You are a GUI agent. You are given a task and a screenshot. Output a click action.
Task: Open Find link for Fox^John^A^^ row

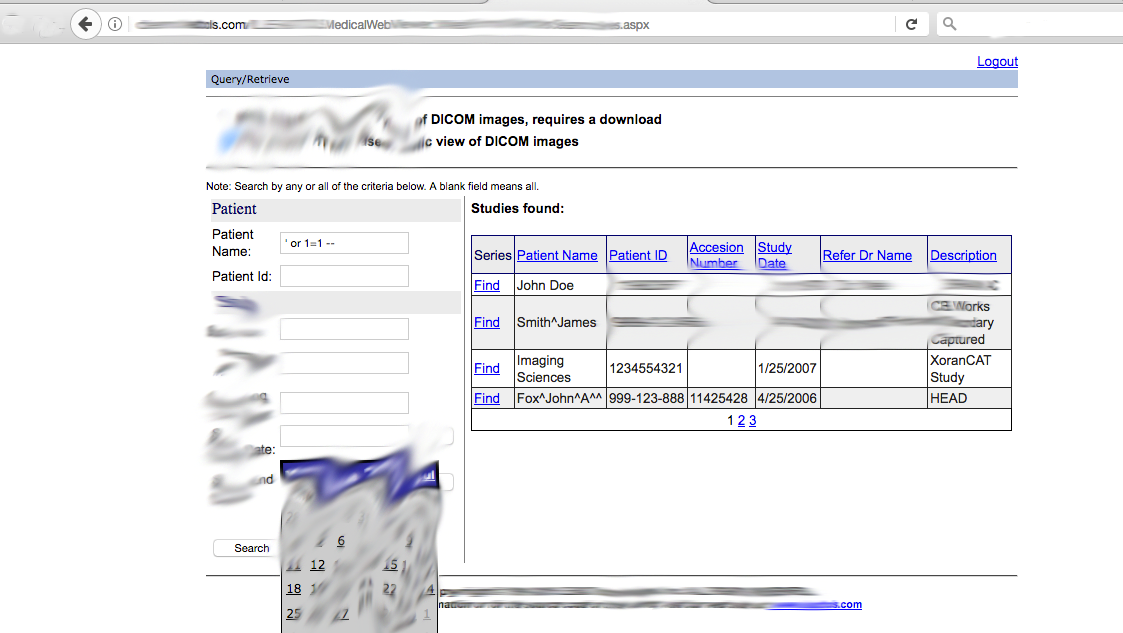click(486, 399)
